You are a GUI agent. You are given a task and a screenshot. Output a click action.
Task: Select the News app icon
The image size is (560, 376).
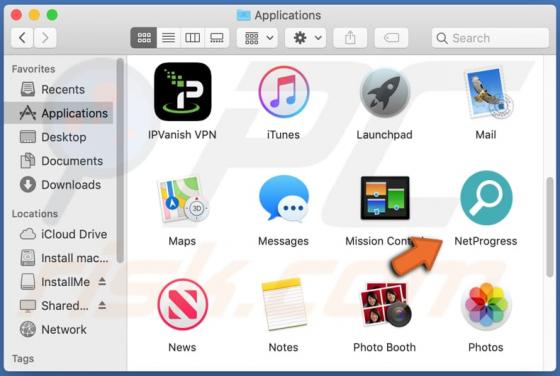[182, 304]
